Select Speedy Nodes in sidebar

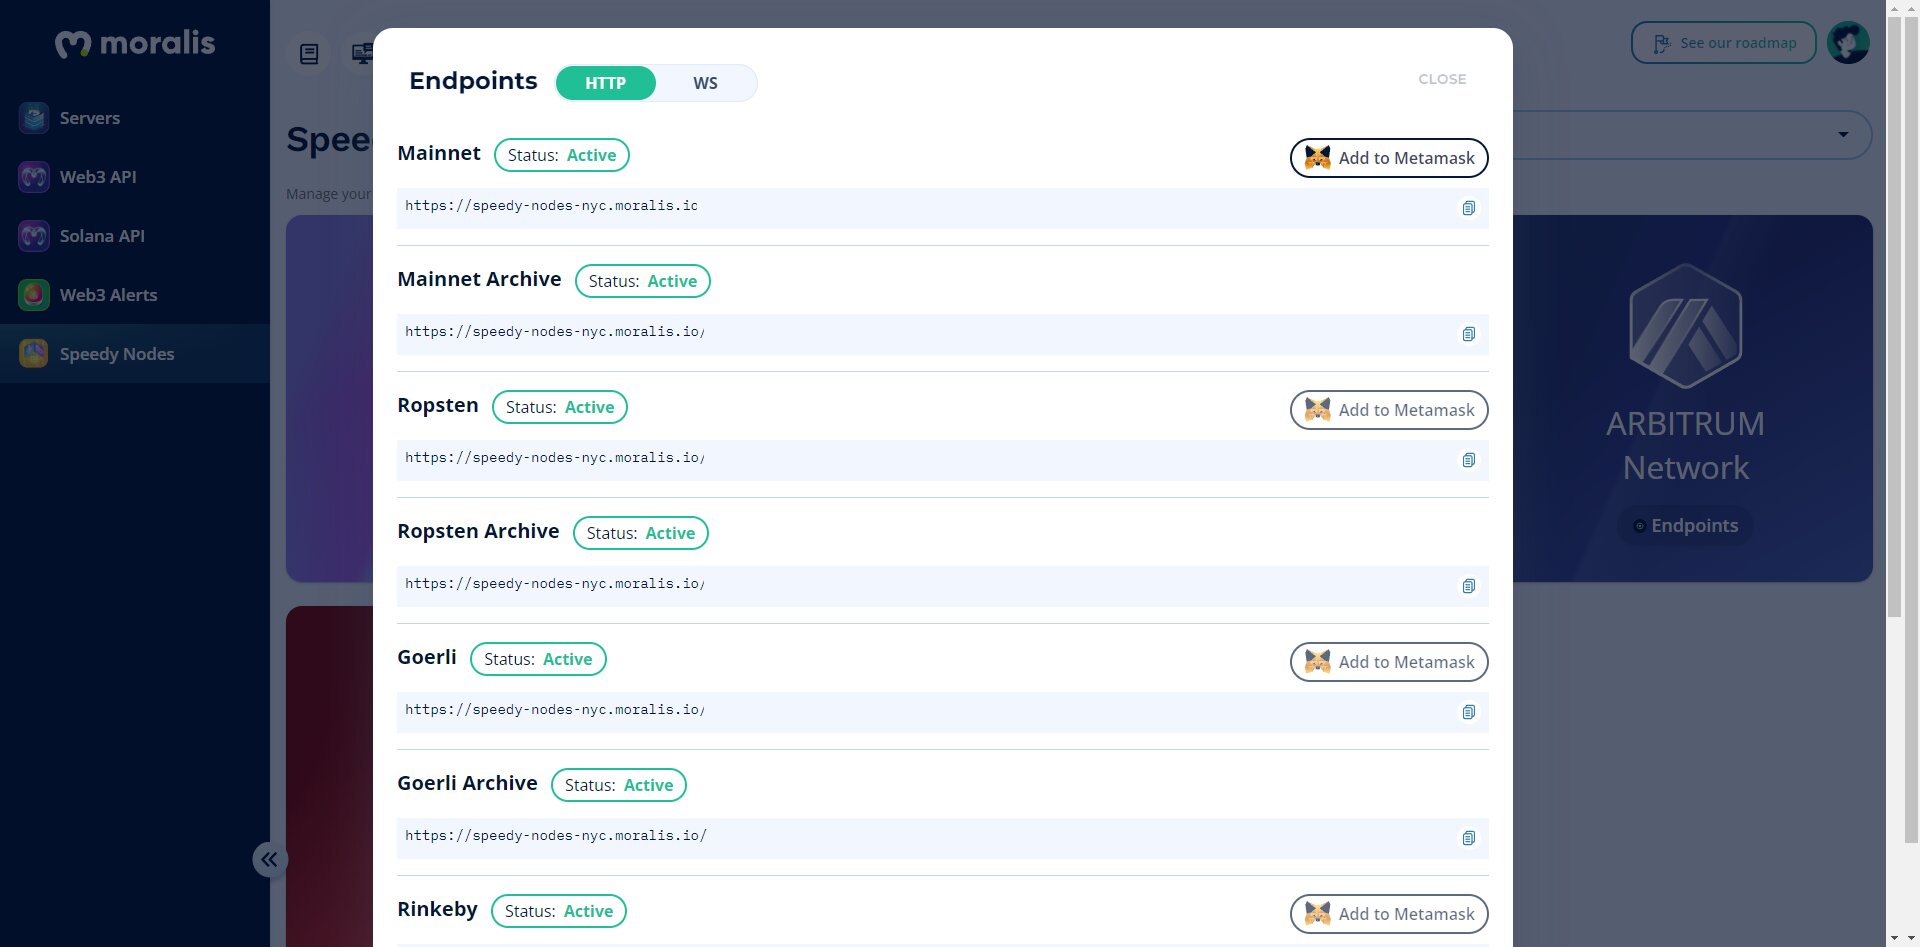[135, 354]
